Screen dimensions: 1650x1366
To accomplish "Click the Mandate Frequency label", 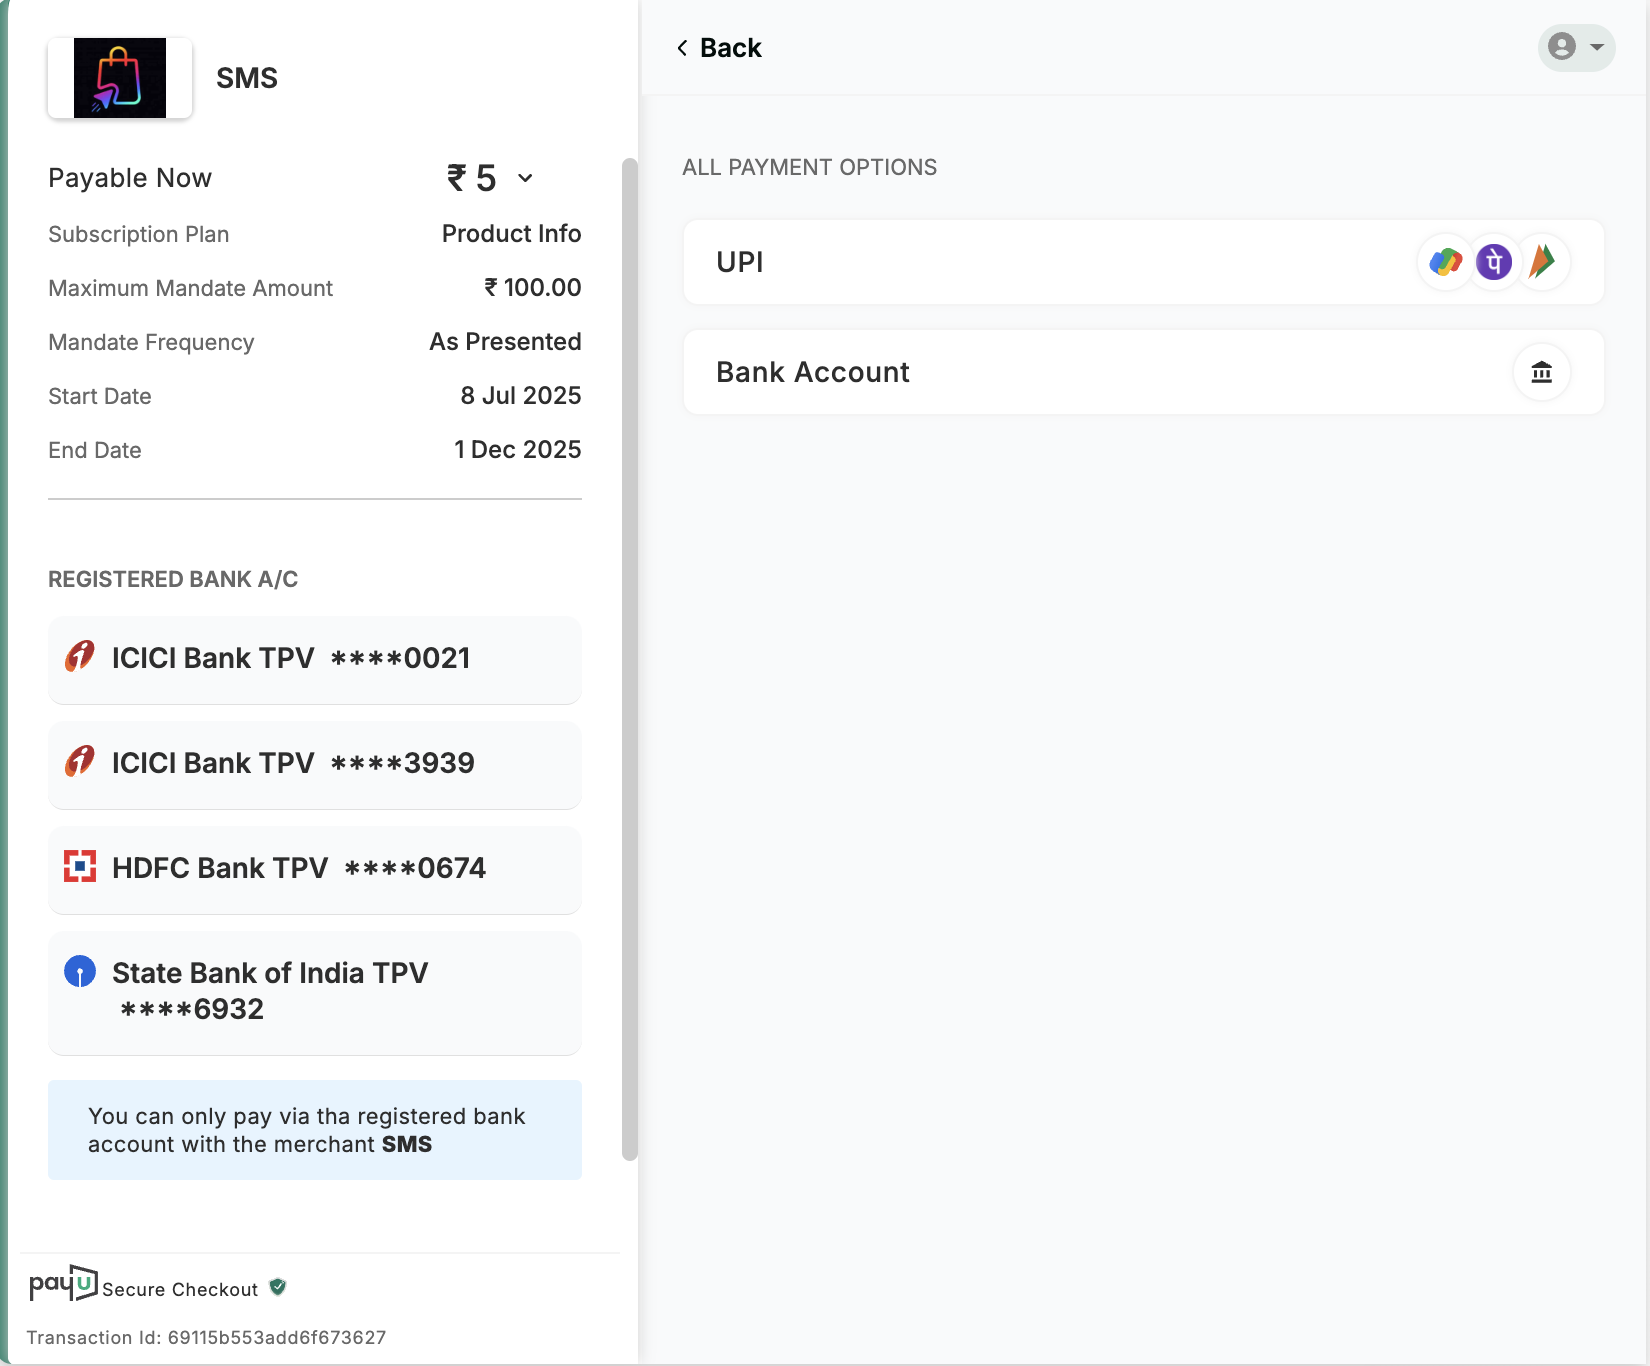I will click(151, 342).
